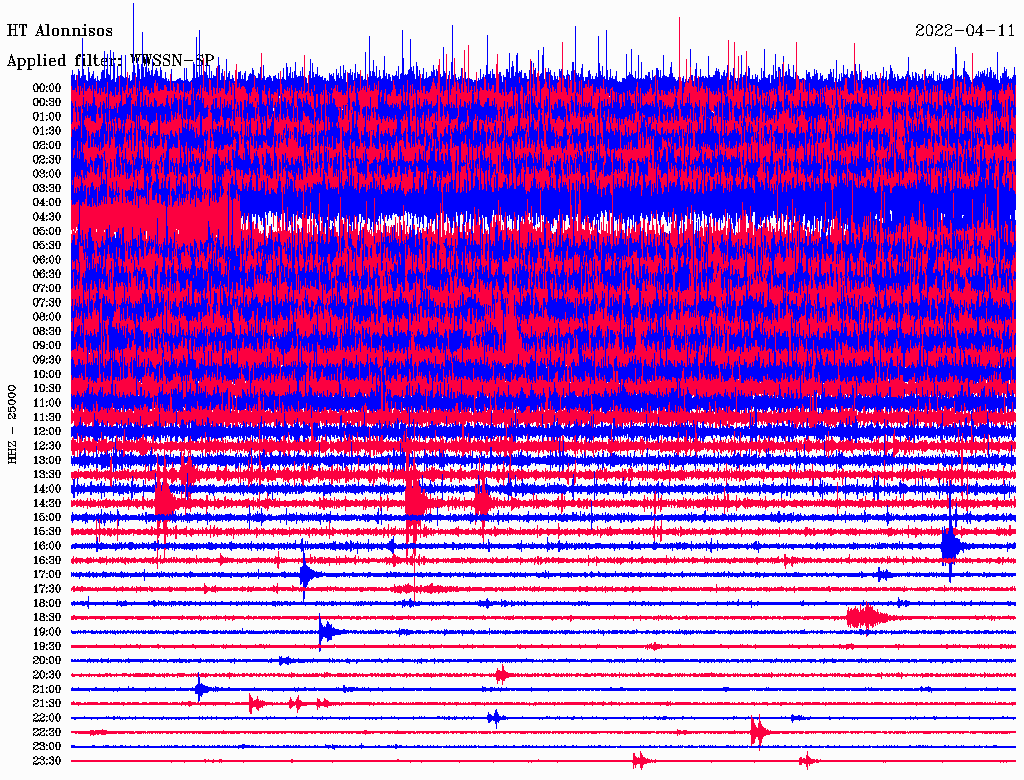The height and width of the screenshot is (780, 1024).
Task: Select the 04:00 time label
Action: pyautogui.click(x=47, y=203)
